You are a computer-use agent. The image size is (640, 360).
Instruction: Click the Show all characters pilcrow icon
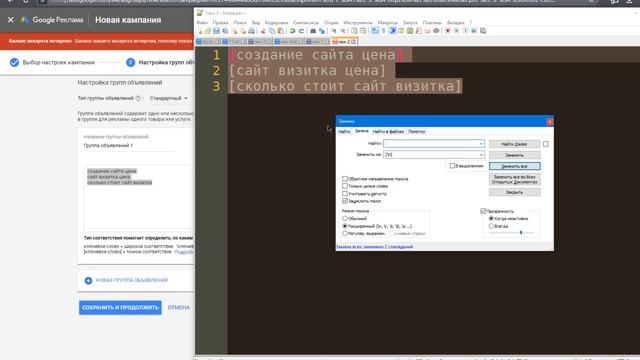click(383, 31)
